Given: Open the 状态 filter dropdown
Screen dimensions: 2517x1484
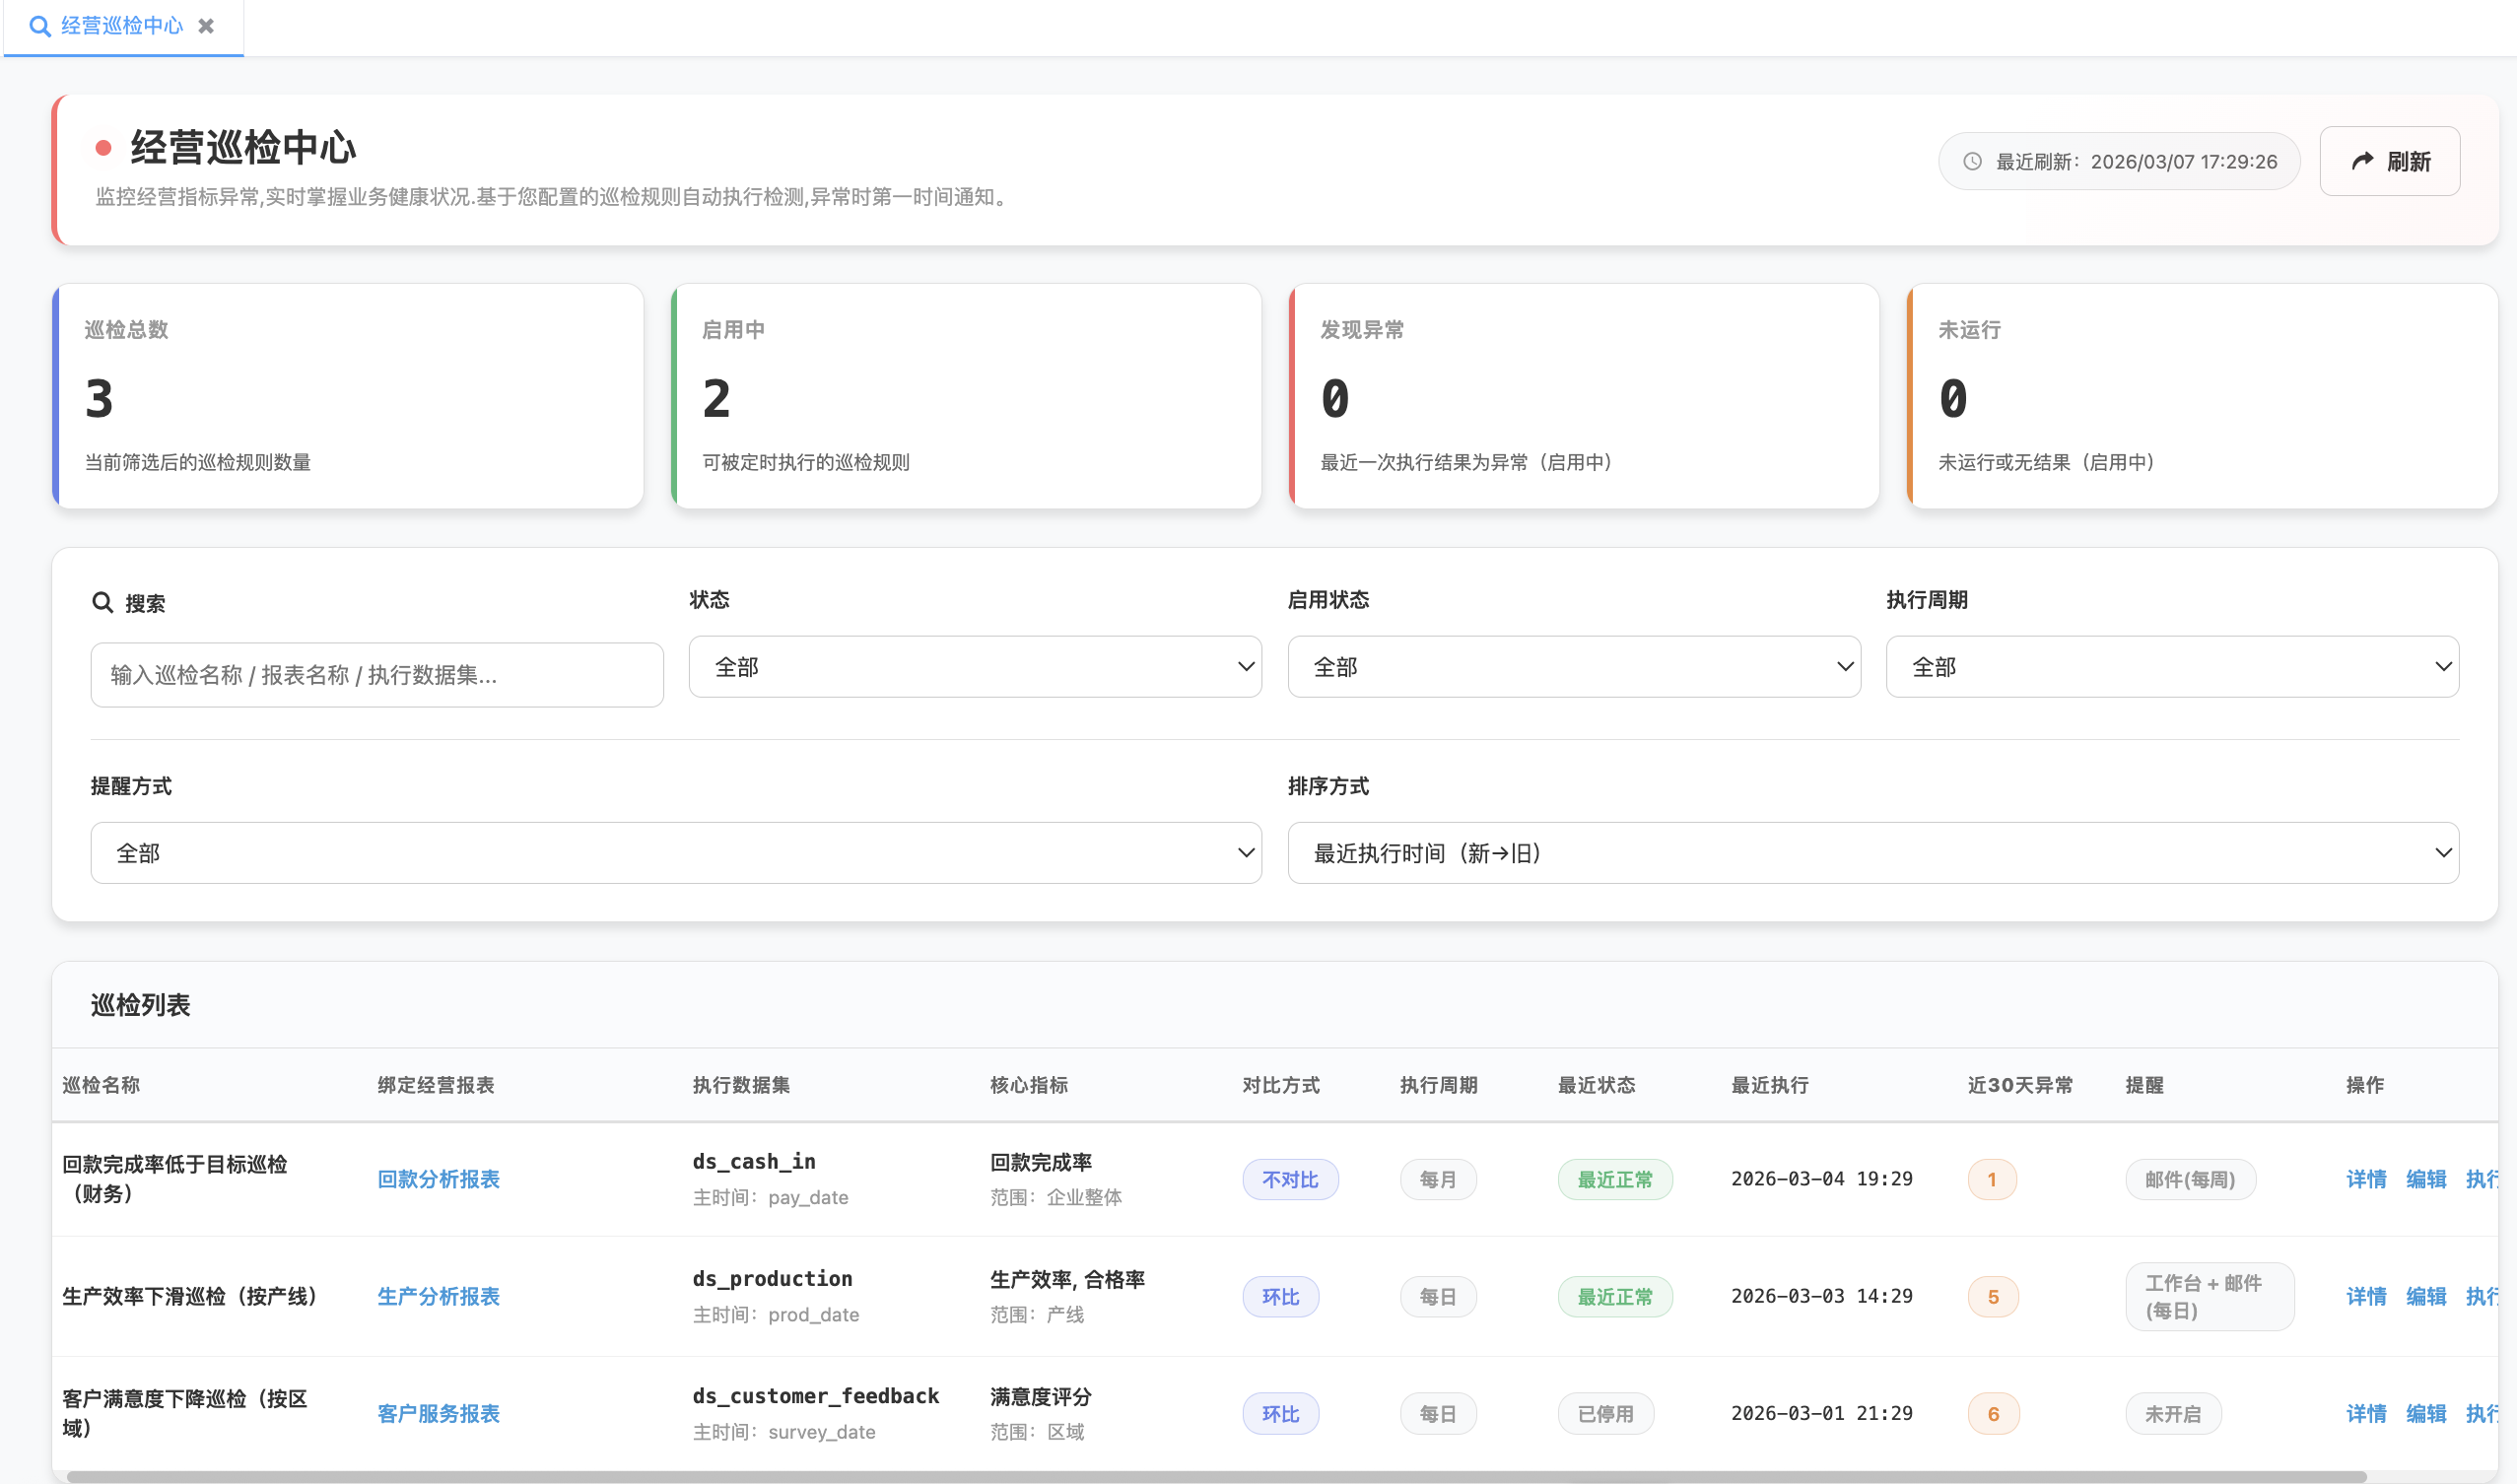Looking at the screenshot, I should click(974, 667).
